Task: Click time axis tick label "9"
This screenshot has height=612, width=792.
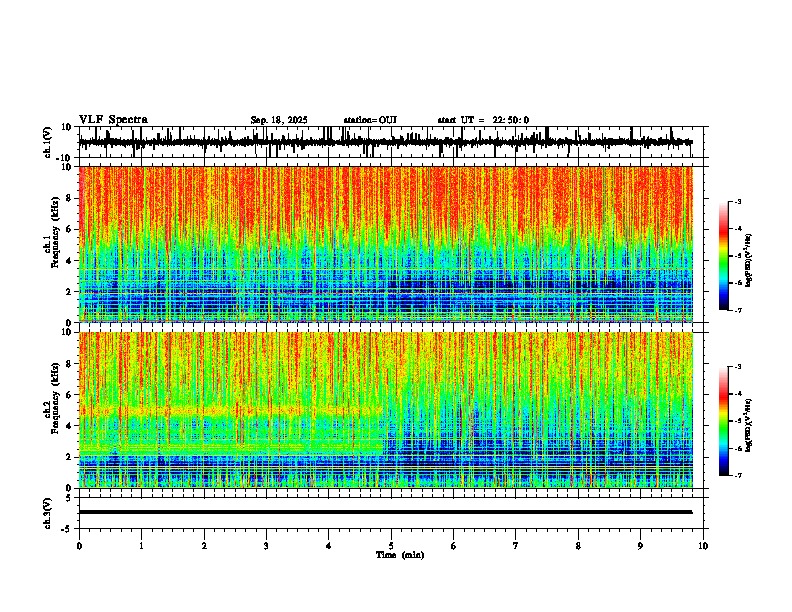Action: [x=640, y=546]
